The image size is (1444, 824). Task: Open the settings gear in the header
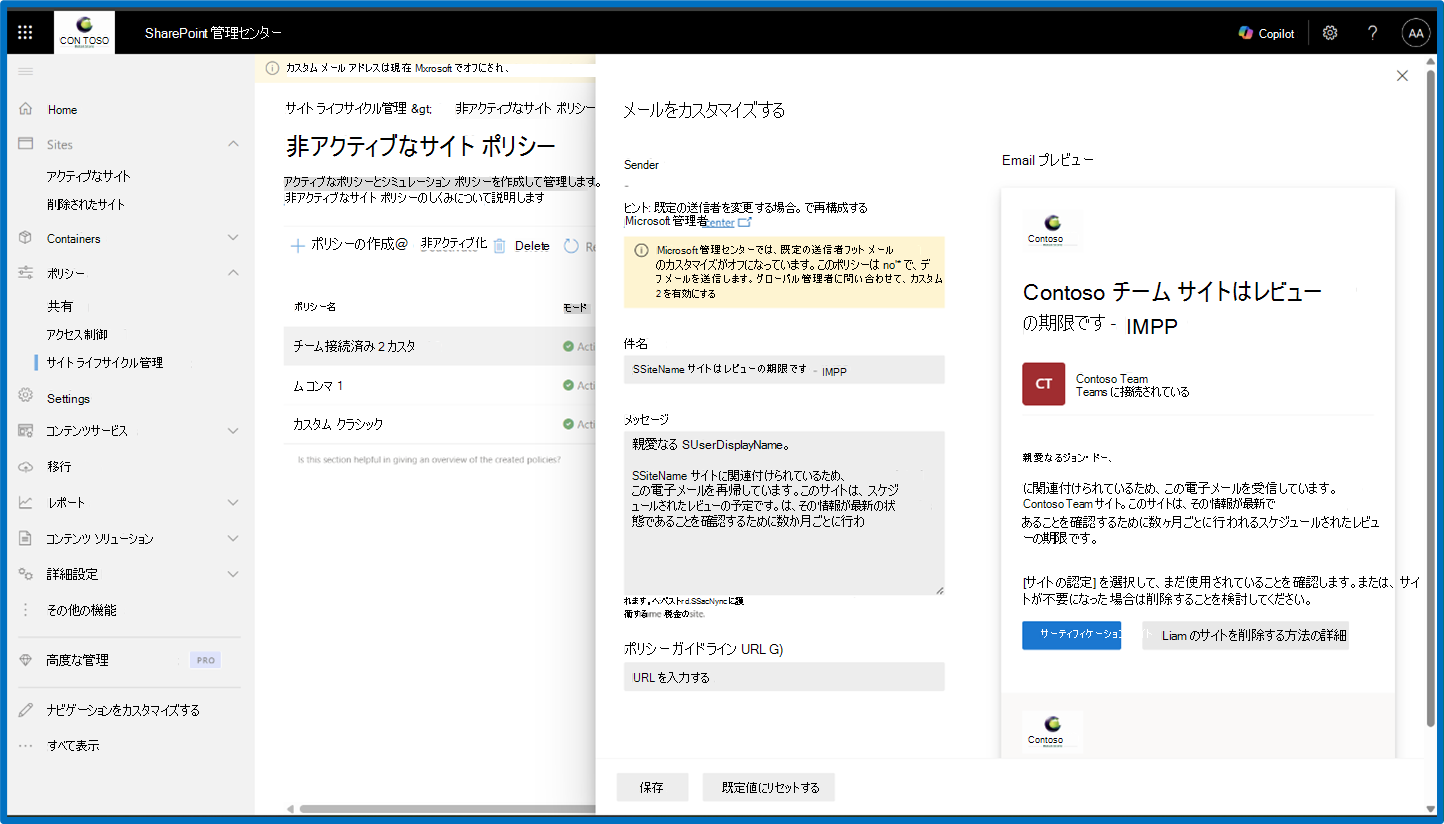[x=1330, y=33]
